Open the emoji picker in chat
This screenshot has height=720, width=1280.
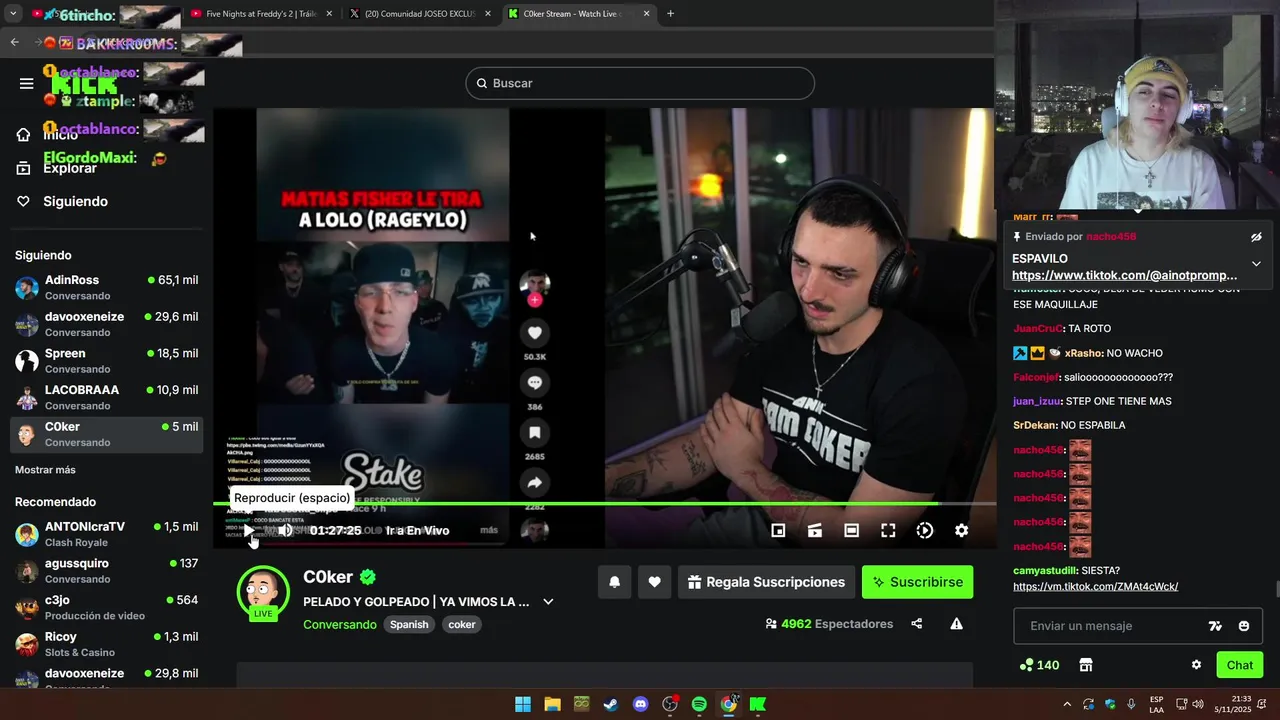(x=1244, y=626)
